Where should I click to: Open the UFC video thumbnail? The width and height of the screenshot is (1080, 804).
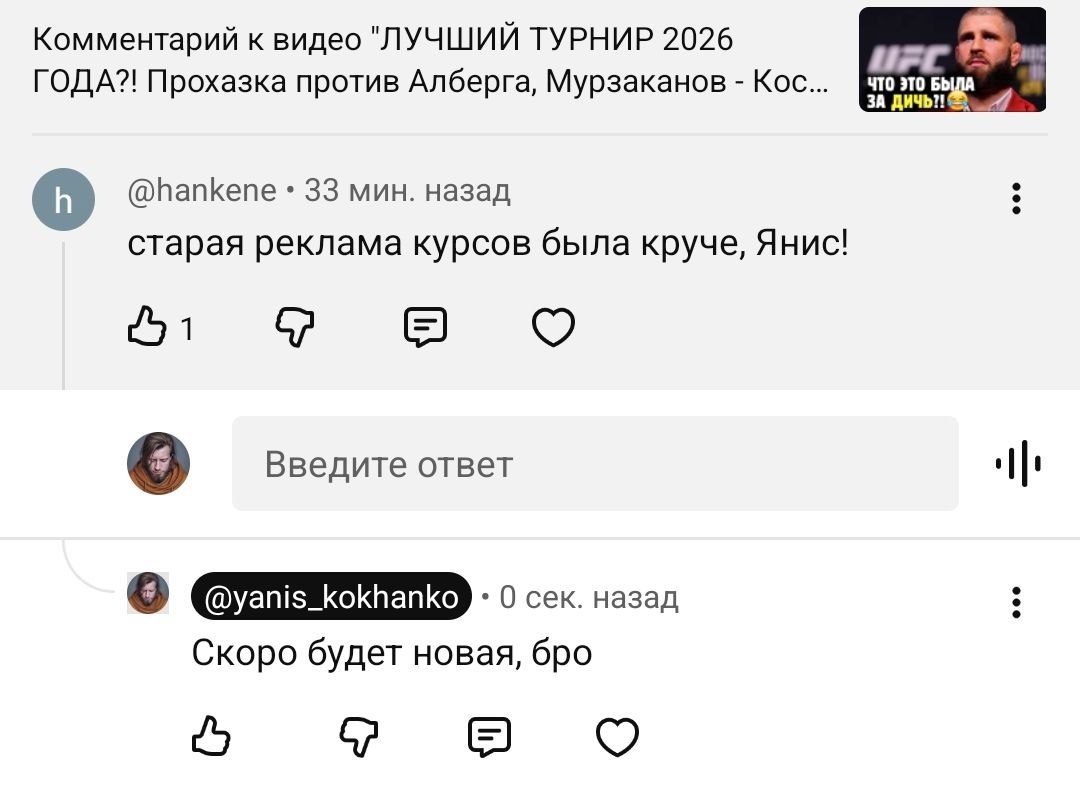953,59
